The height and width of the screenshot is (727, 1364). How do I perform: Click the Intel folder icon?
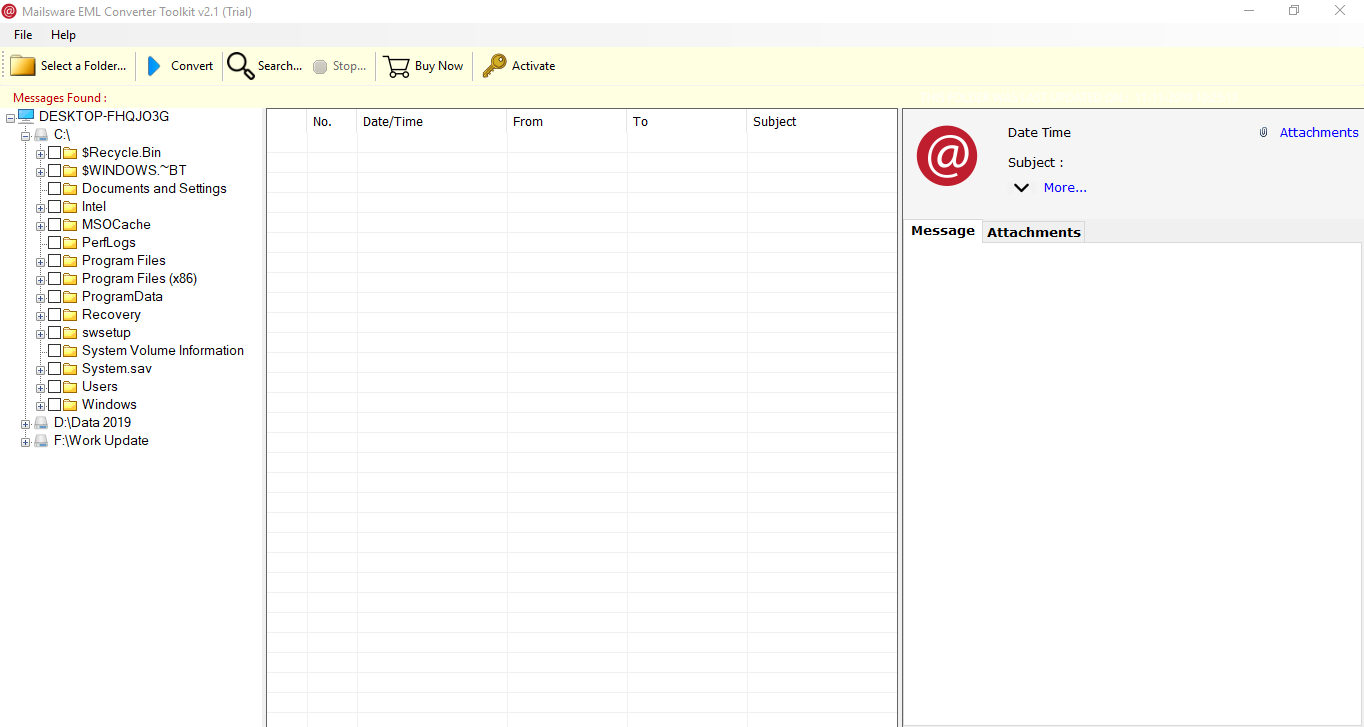70,207
